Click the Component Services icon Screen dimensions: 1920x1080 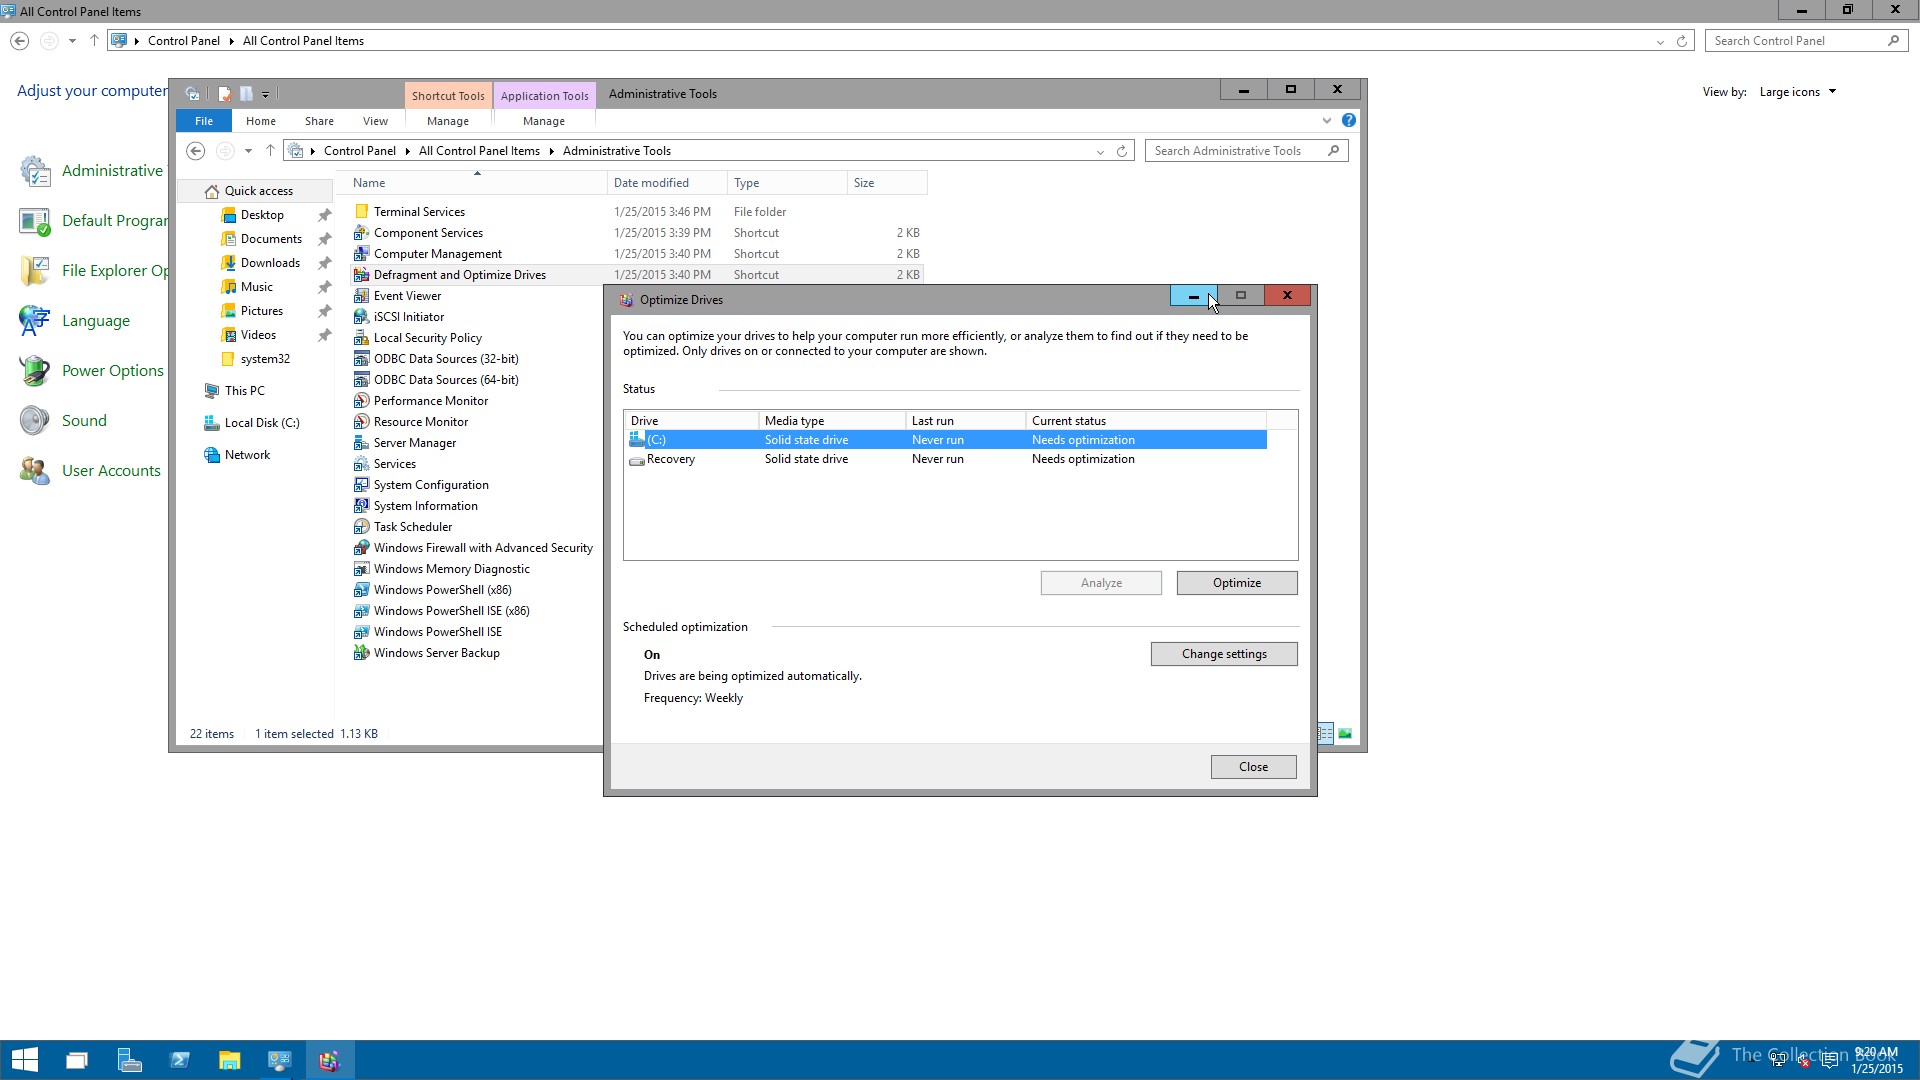pyautogui.click(x=362, y=233)
